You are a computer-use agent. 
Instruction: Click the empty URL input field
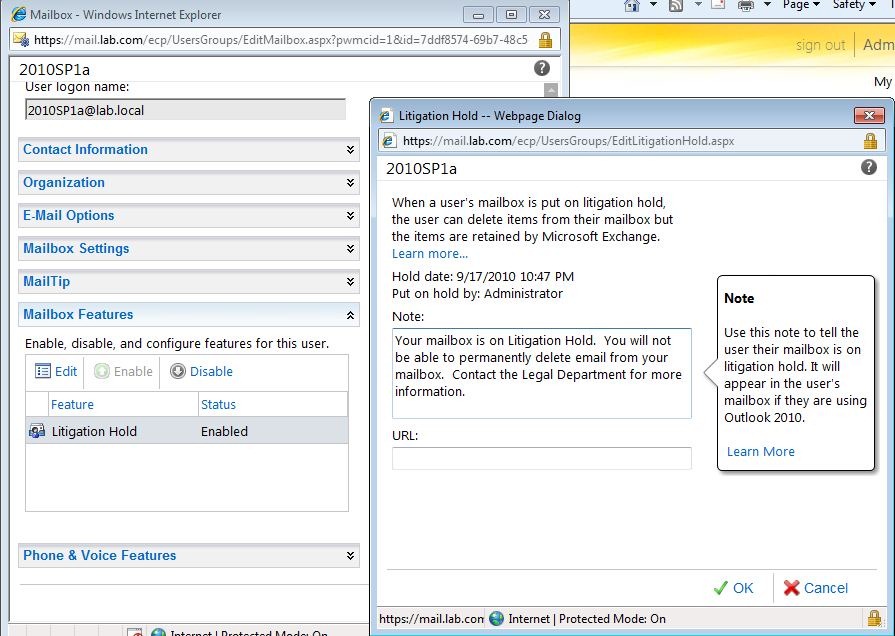click(x=542, y=458)
